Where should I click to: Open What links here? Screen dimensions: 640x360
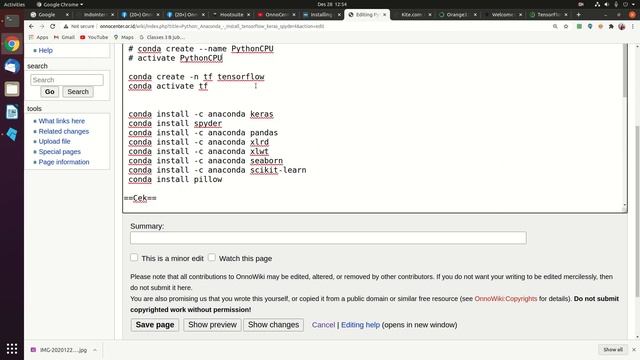[x=62, y=121]
